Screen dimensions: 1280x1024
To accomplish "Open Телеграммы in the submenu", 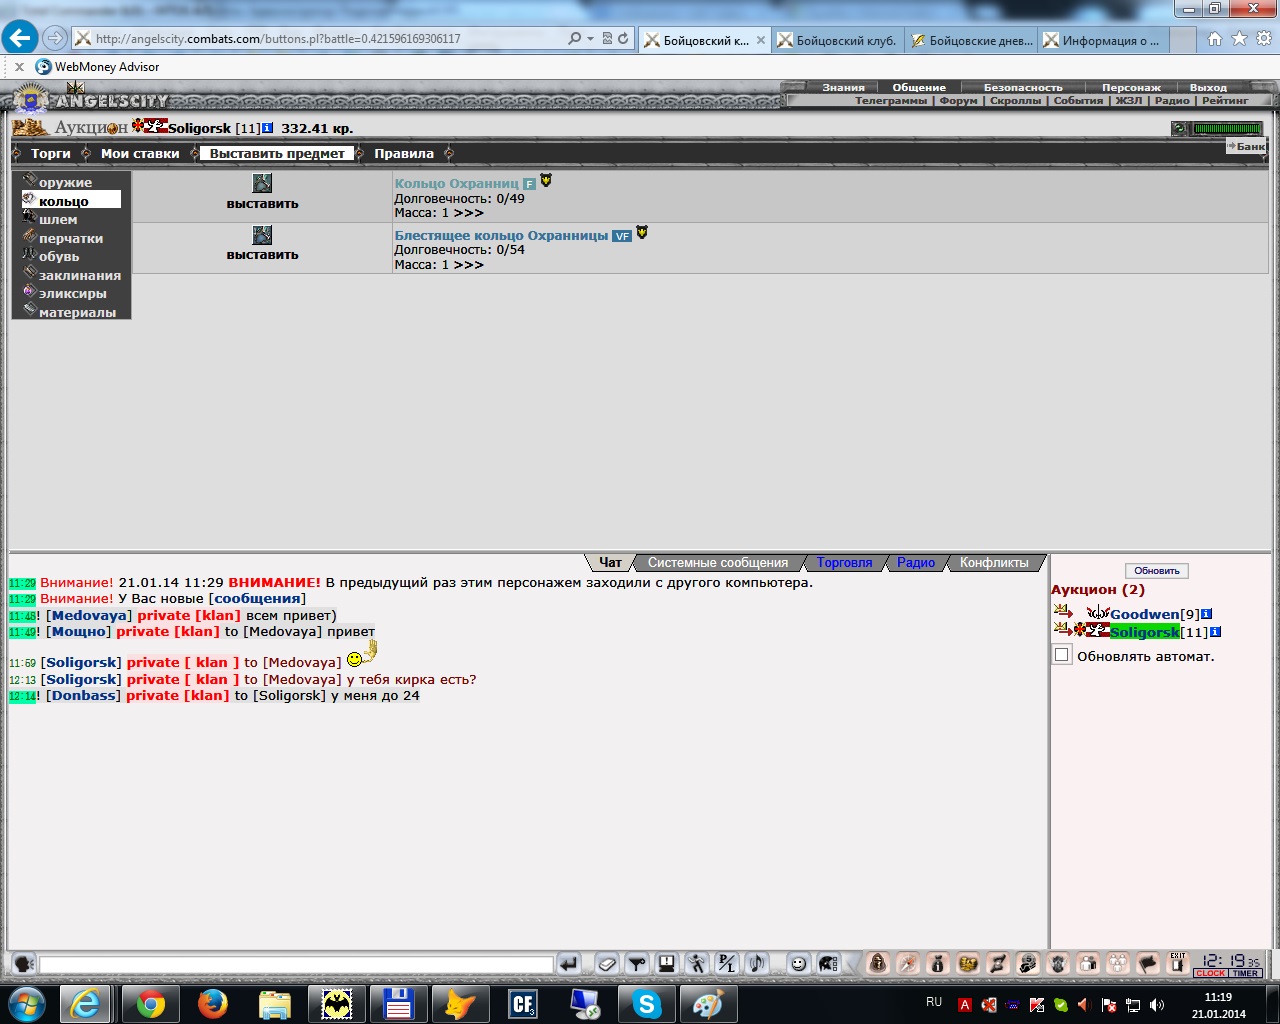I will click(x=891, y=100).
